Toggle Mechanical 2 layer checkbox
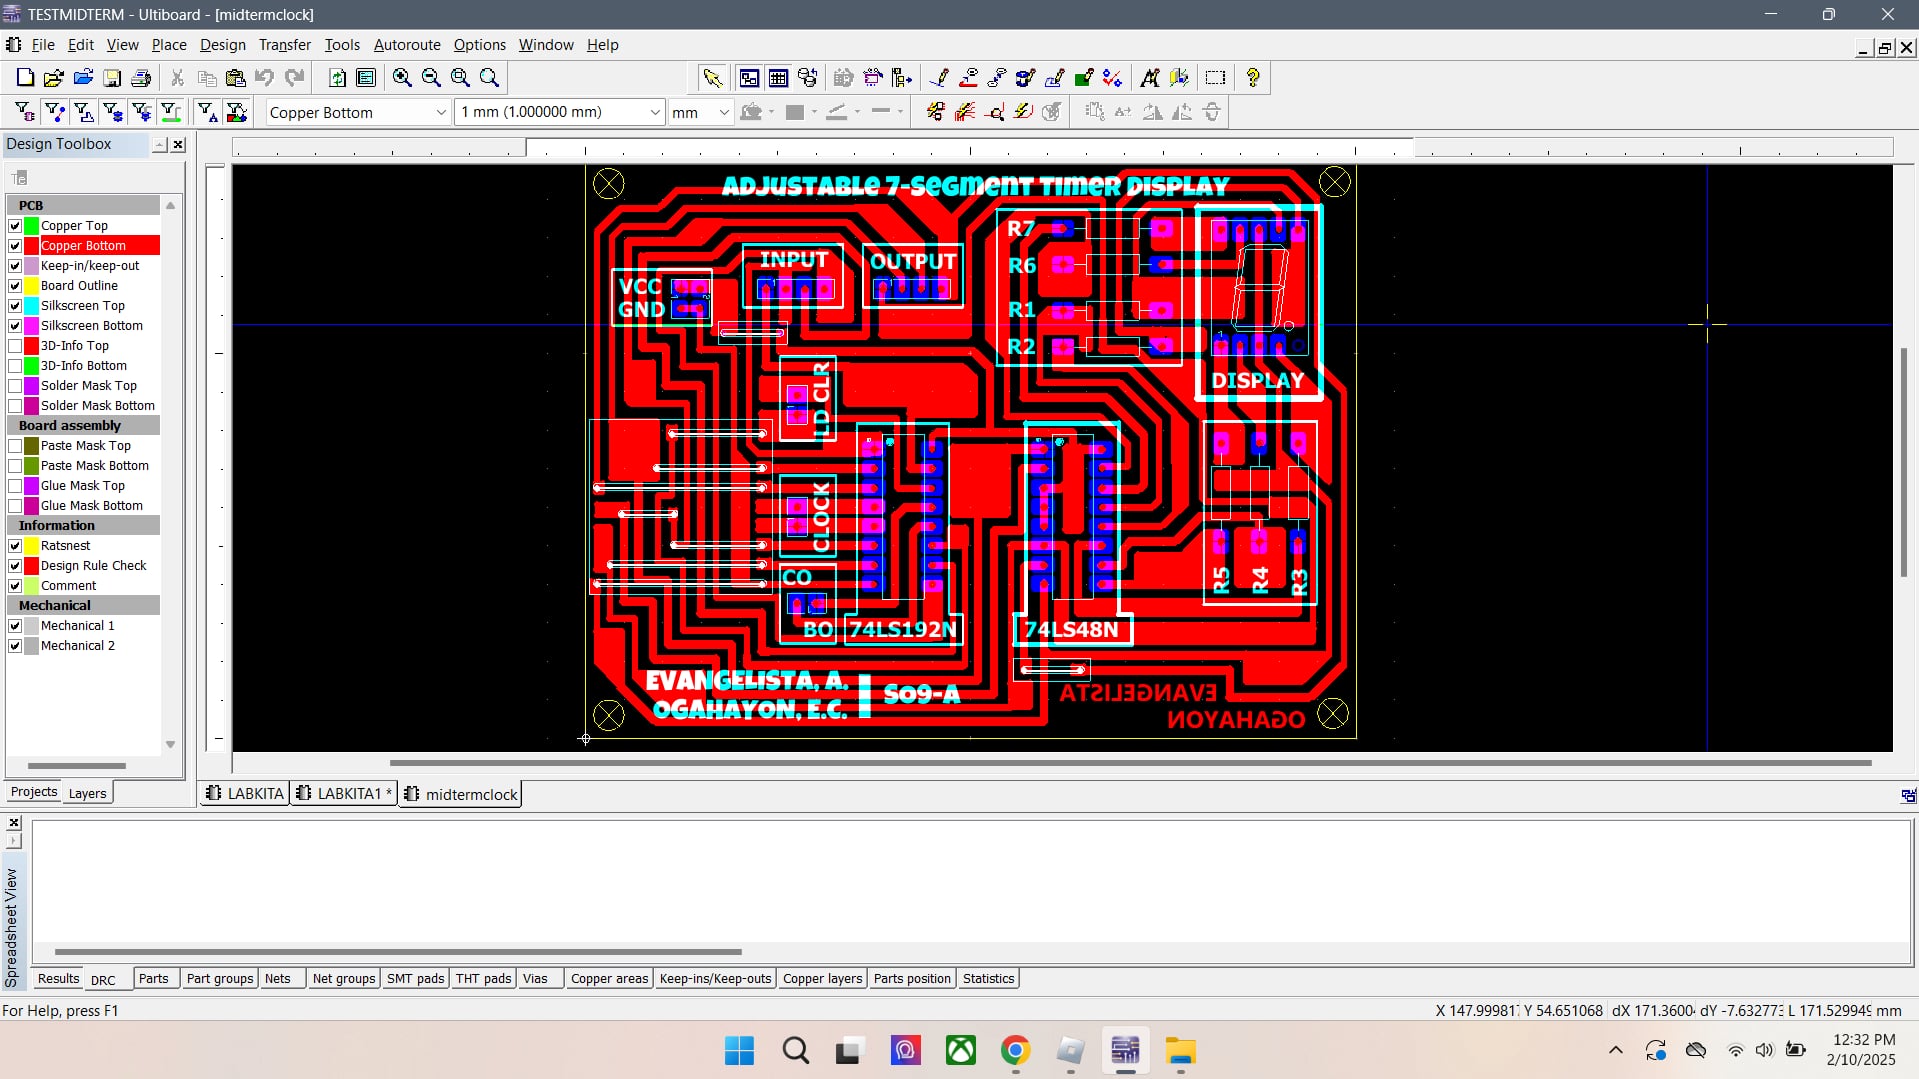Viewport: 1919px width, 1079px height. pos(15,646)
